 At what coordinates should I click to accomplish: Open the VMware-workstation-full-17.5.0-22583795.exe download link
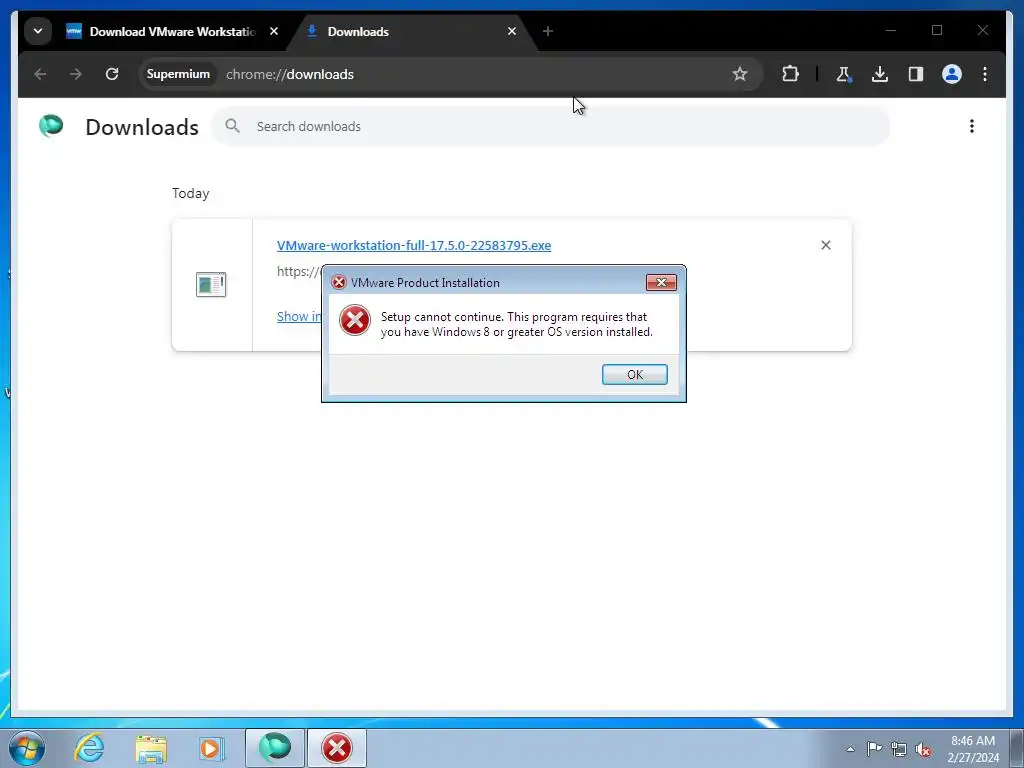(413, 246)
